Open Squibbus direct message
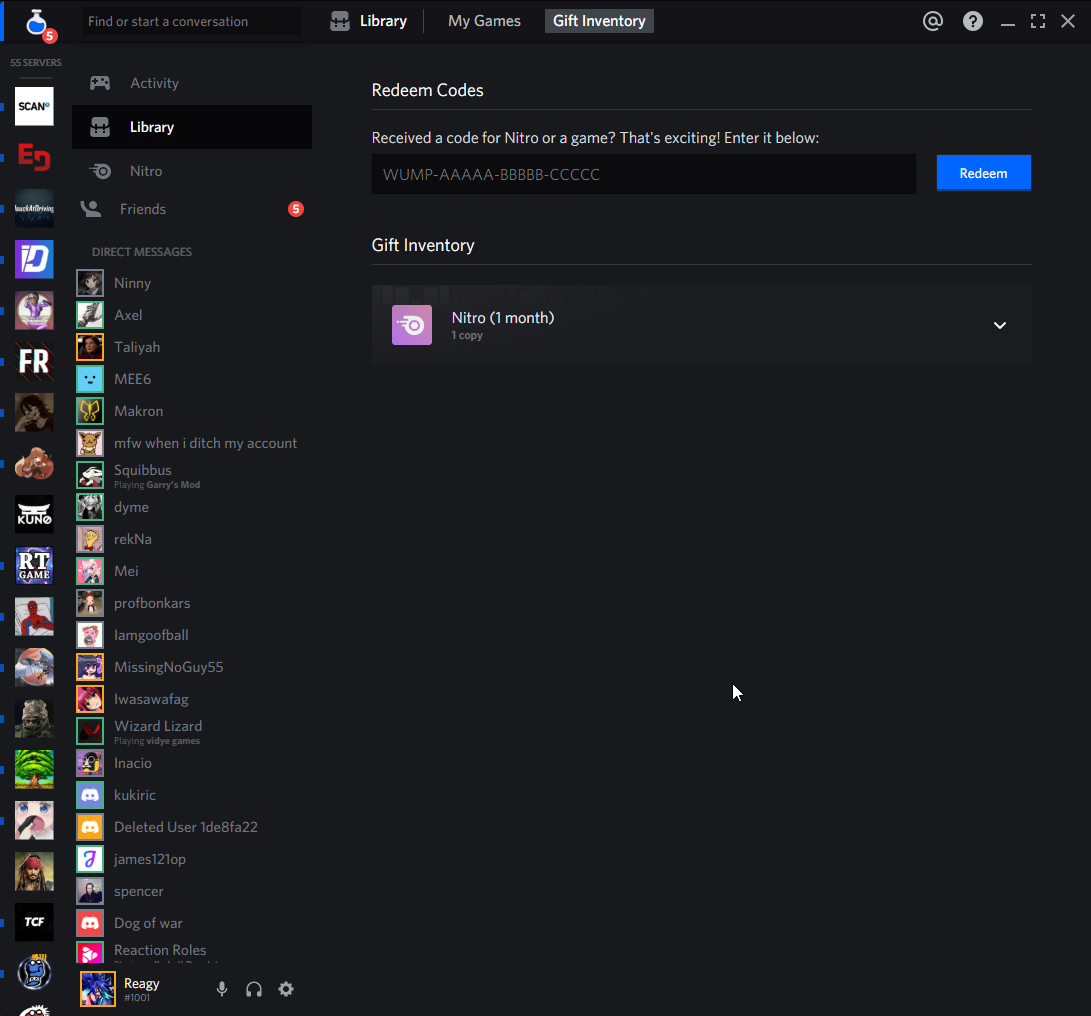 pos(192,475)
